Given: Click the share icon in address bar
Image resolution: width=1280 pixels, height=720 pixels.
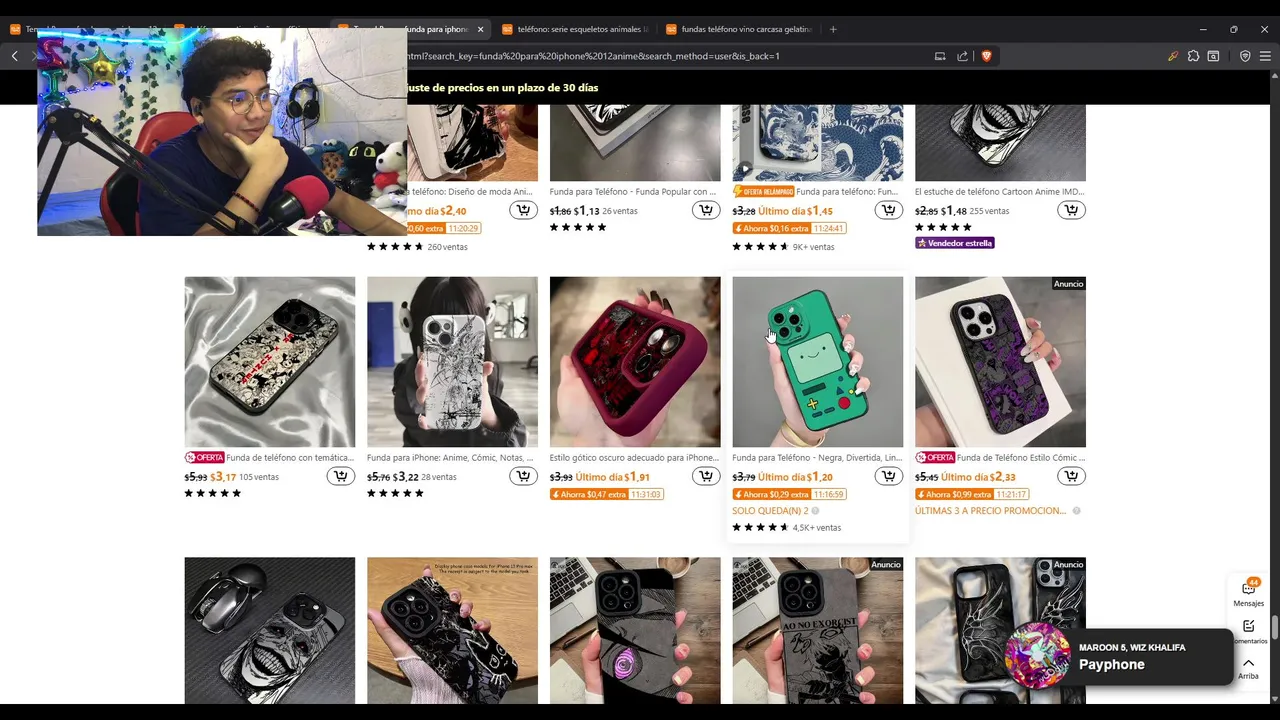Looking at the screenshot, I should 962,56.
